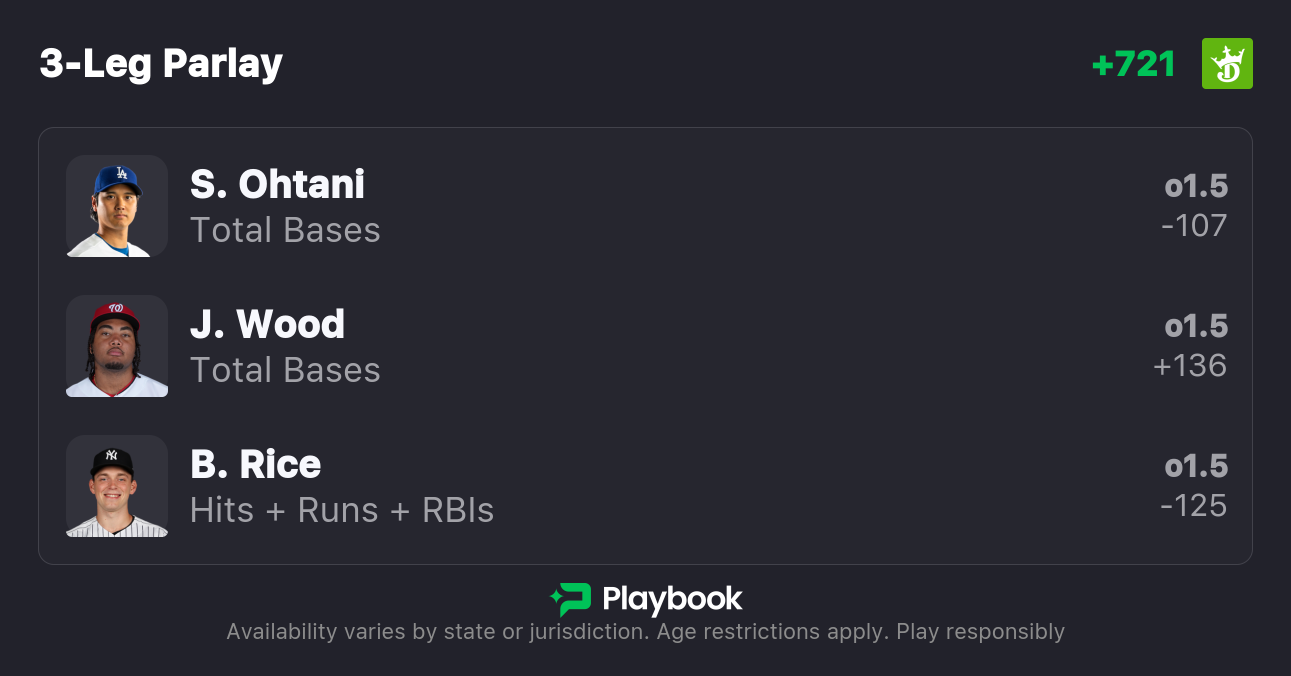Click the -125 odds for Rice

[1194, 506]
